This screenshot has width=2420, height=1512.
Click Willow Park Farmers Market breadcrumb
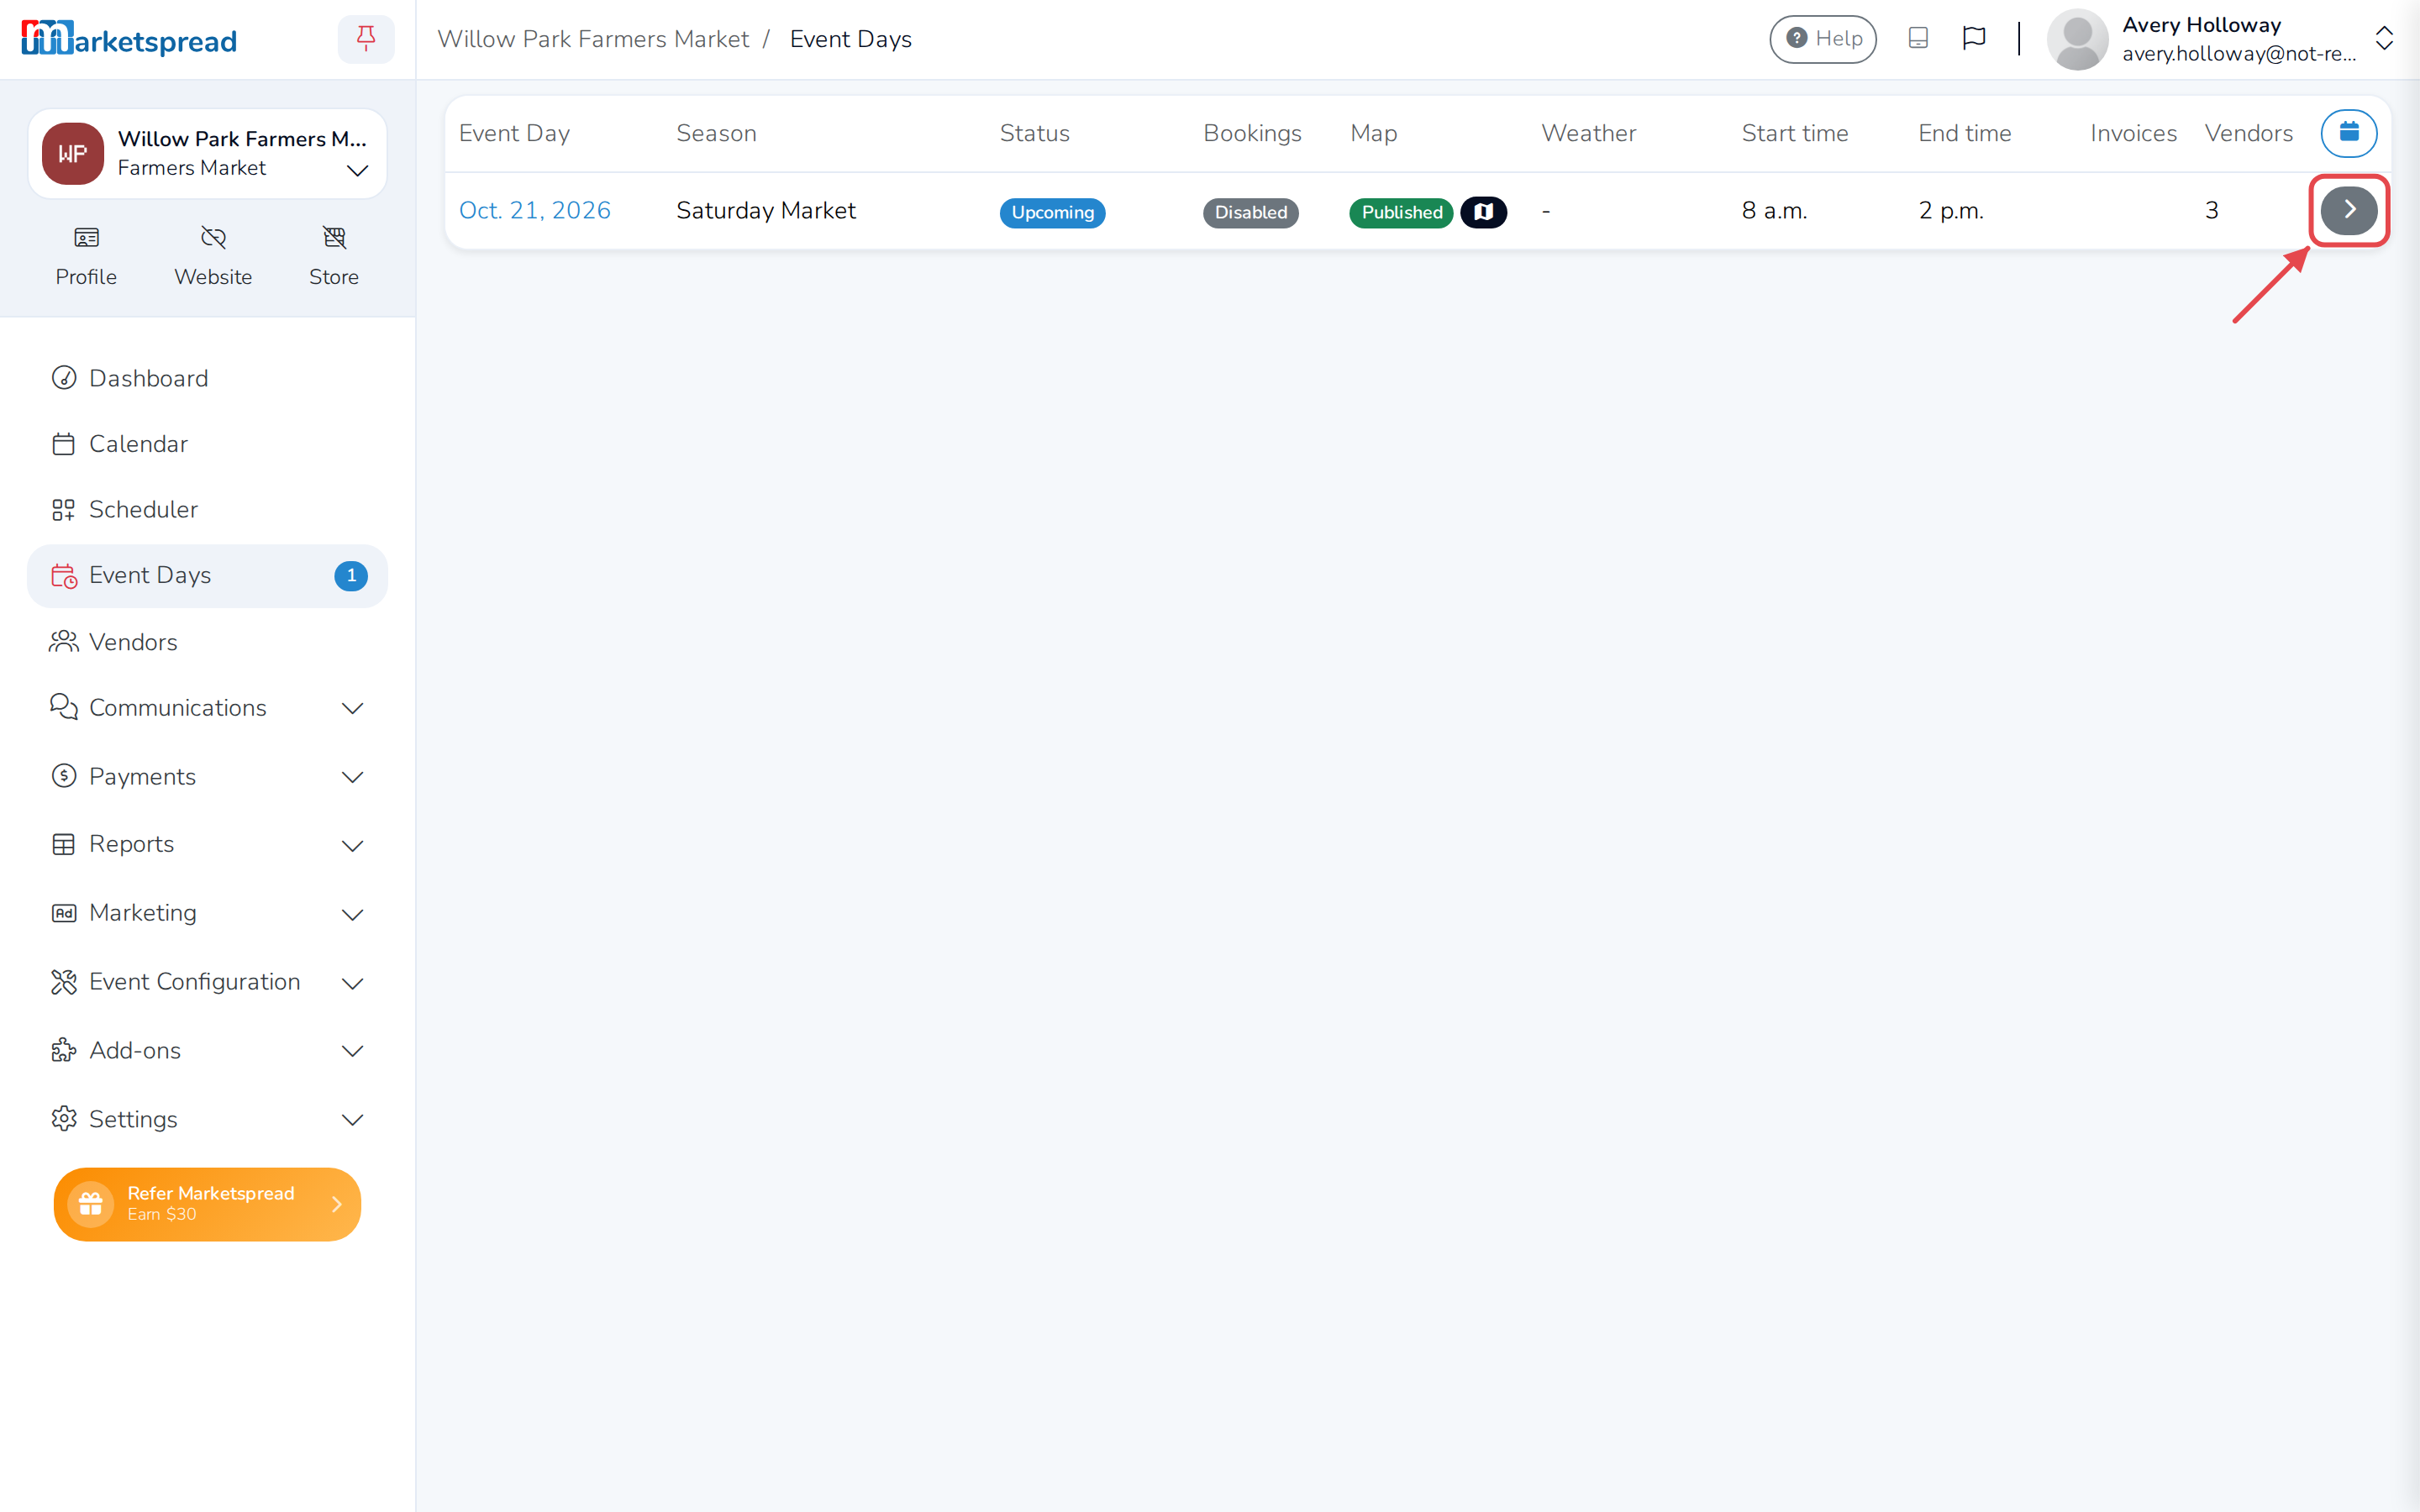(593, 39)
